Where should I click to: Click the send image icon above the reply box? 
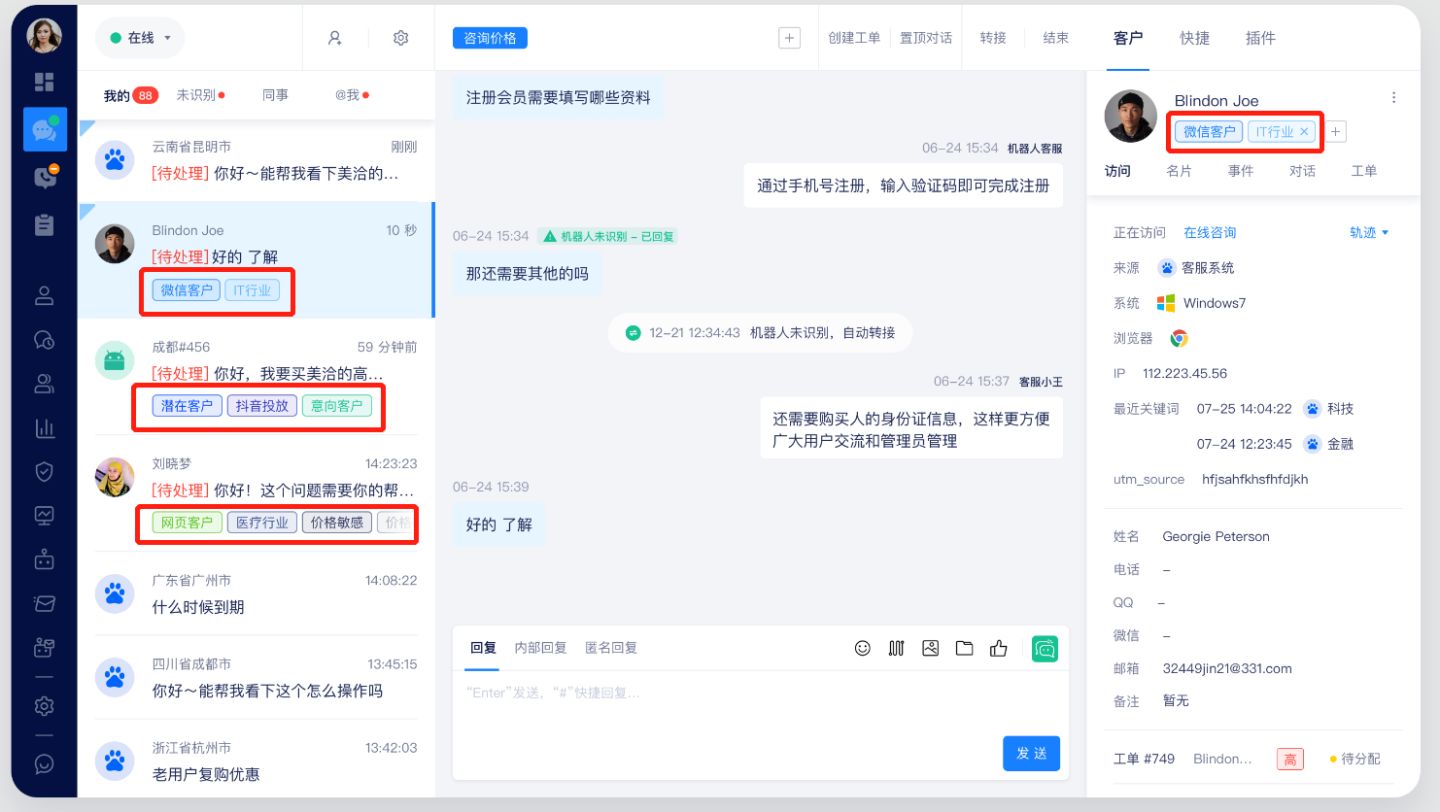[930, 648]
